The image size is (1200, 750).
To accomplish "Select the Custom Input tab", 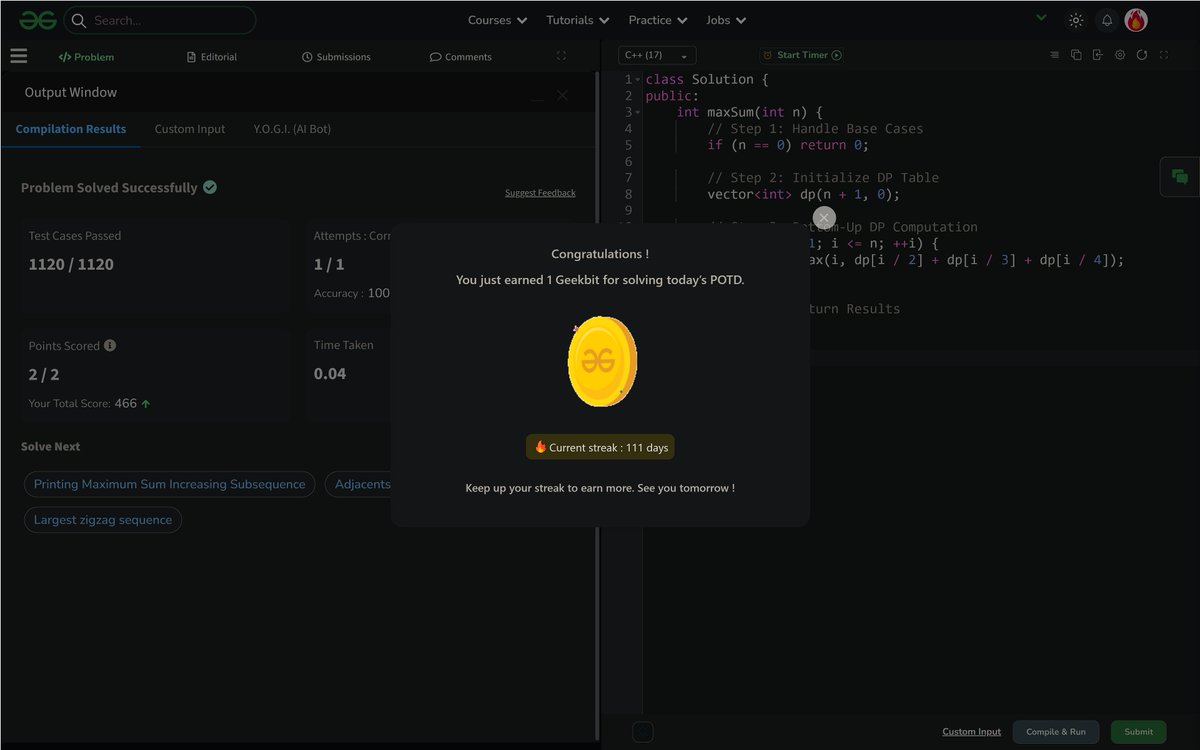I will tap(190, 129).
